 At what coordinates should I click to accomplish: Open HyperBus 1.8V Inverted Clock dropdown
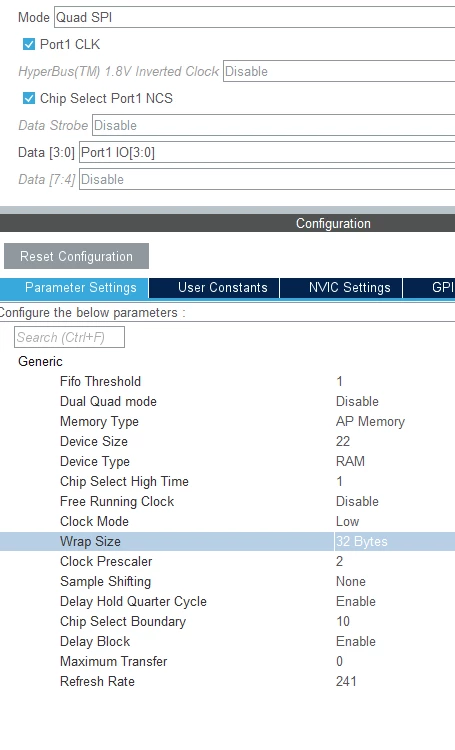pyautogui.click(x=339, y=71)
